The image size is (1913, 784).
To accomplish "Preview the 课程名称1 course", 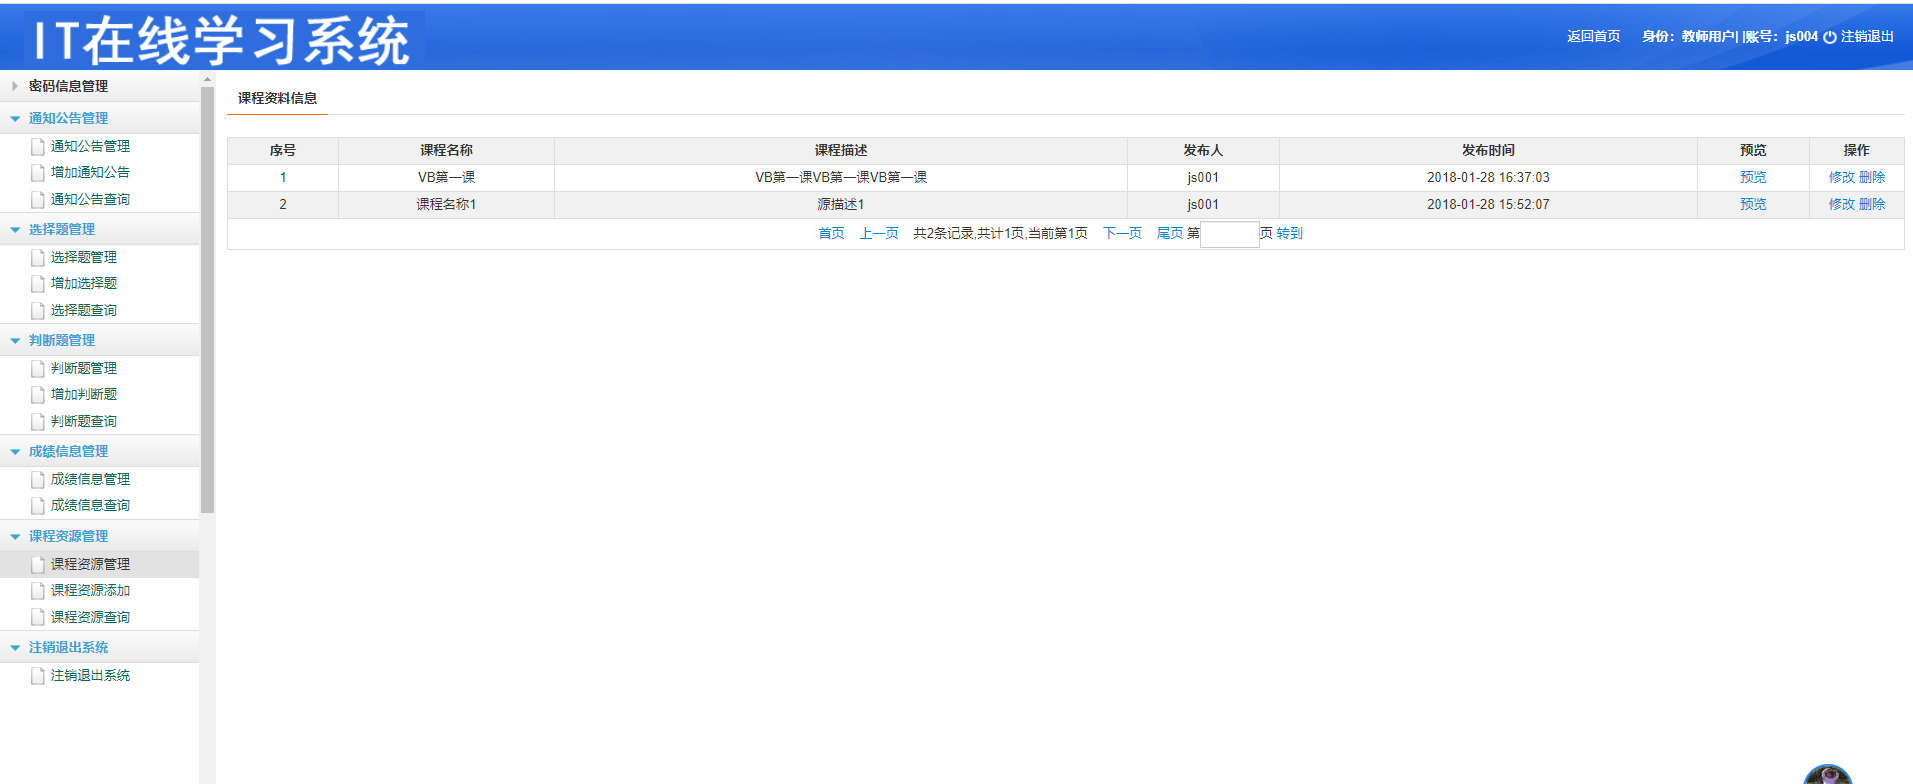I will coord(1753,204).
